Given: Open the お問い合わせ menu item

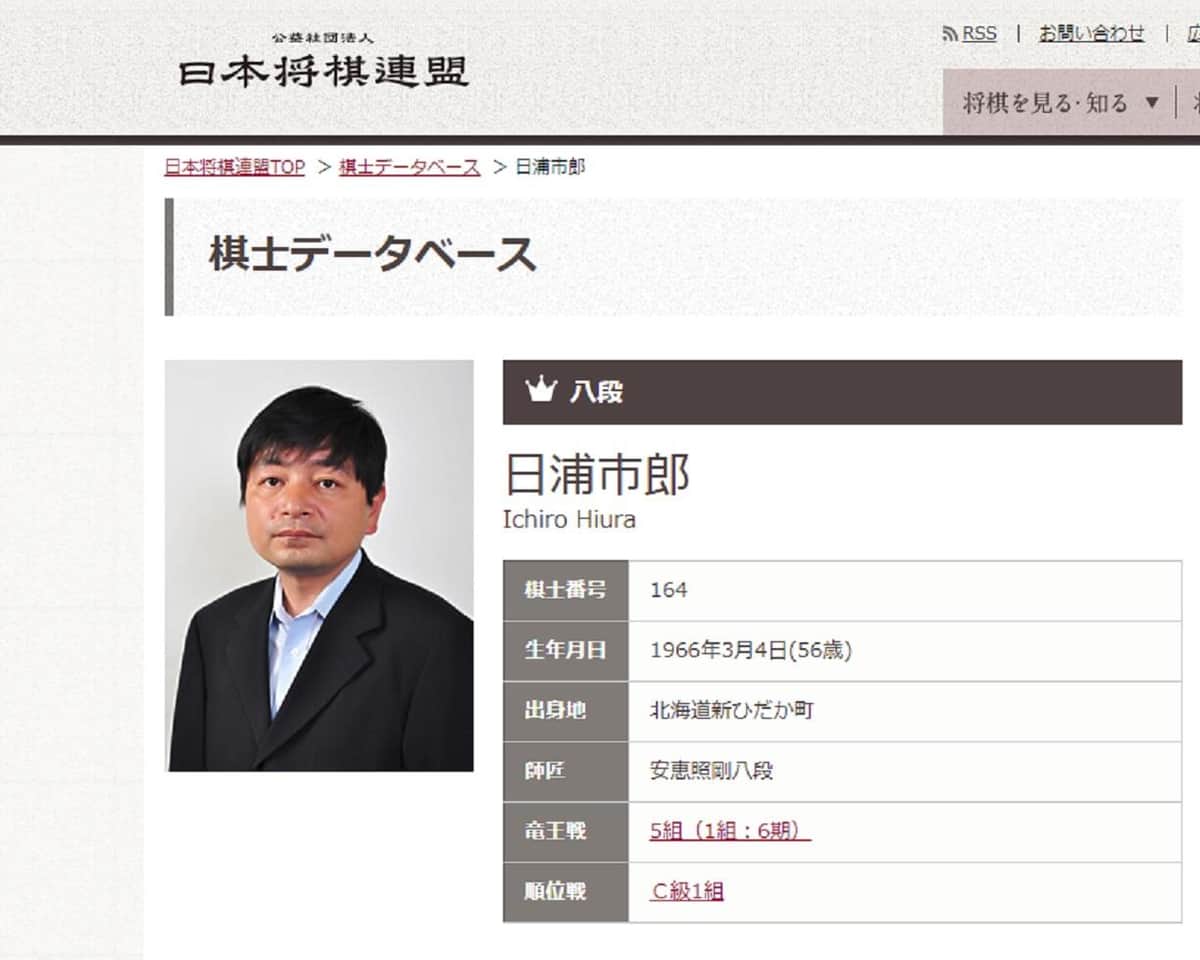Looking at the screenshot, I should point(1091,33).
